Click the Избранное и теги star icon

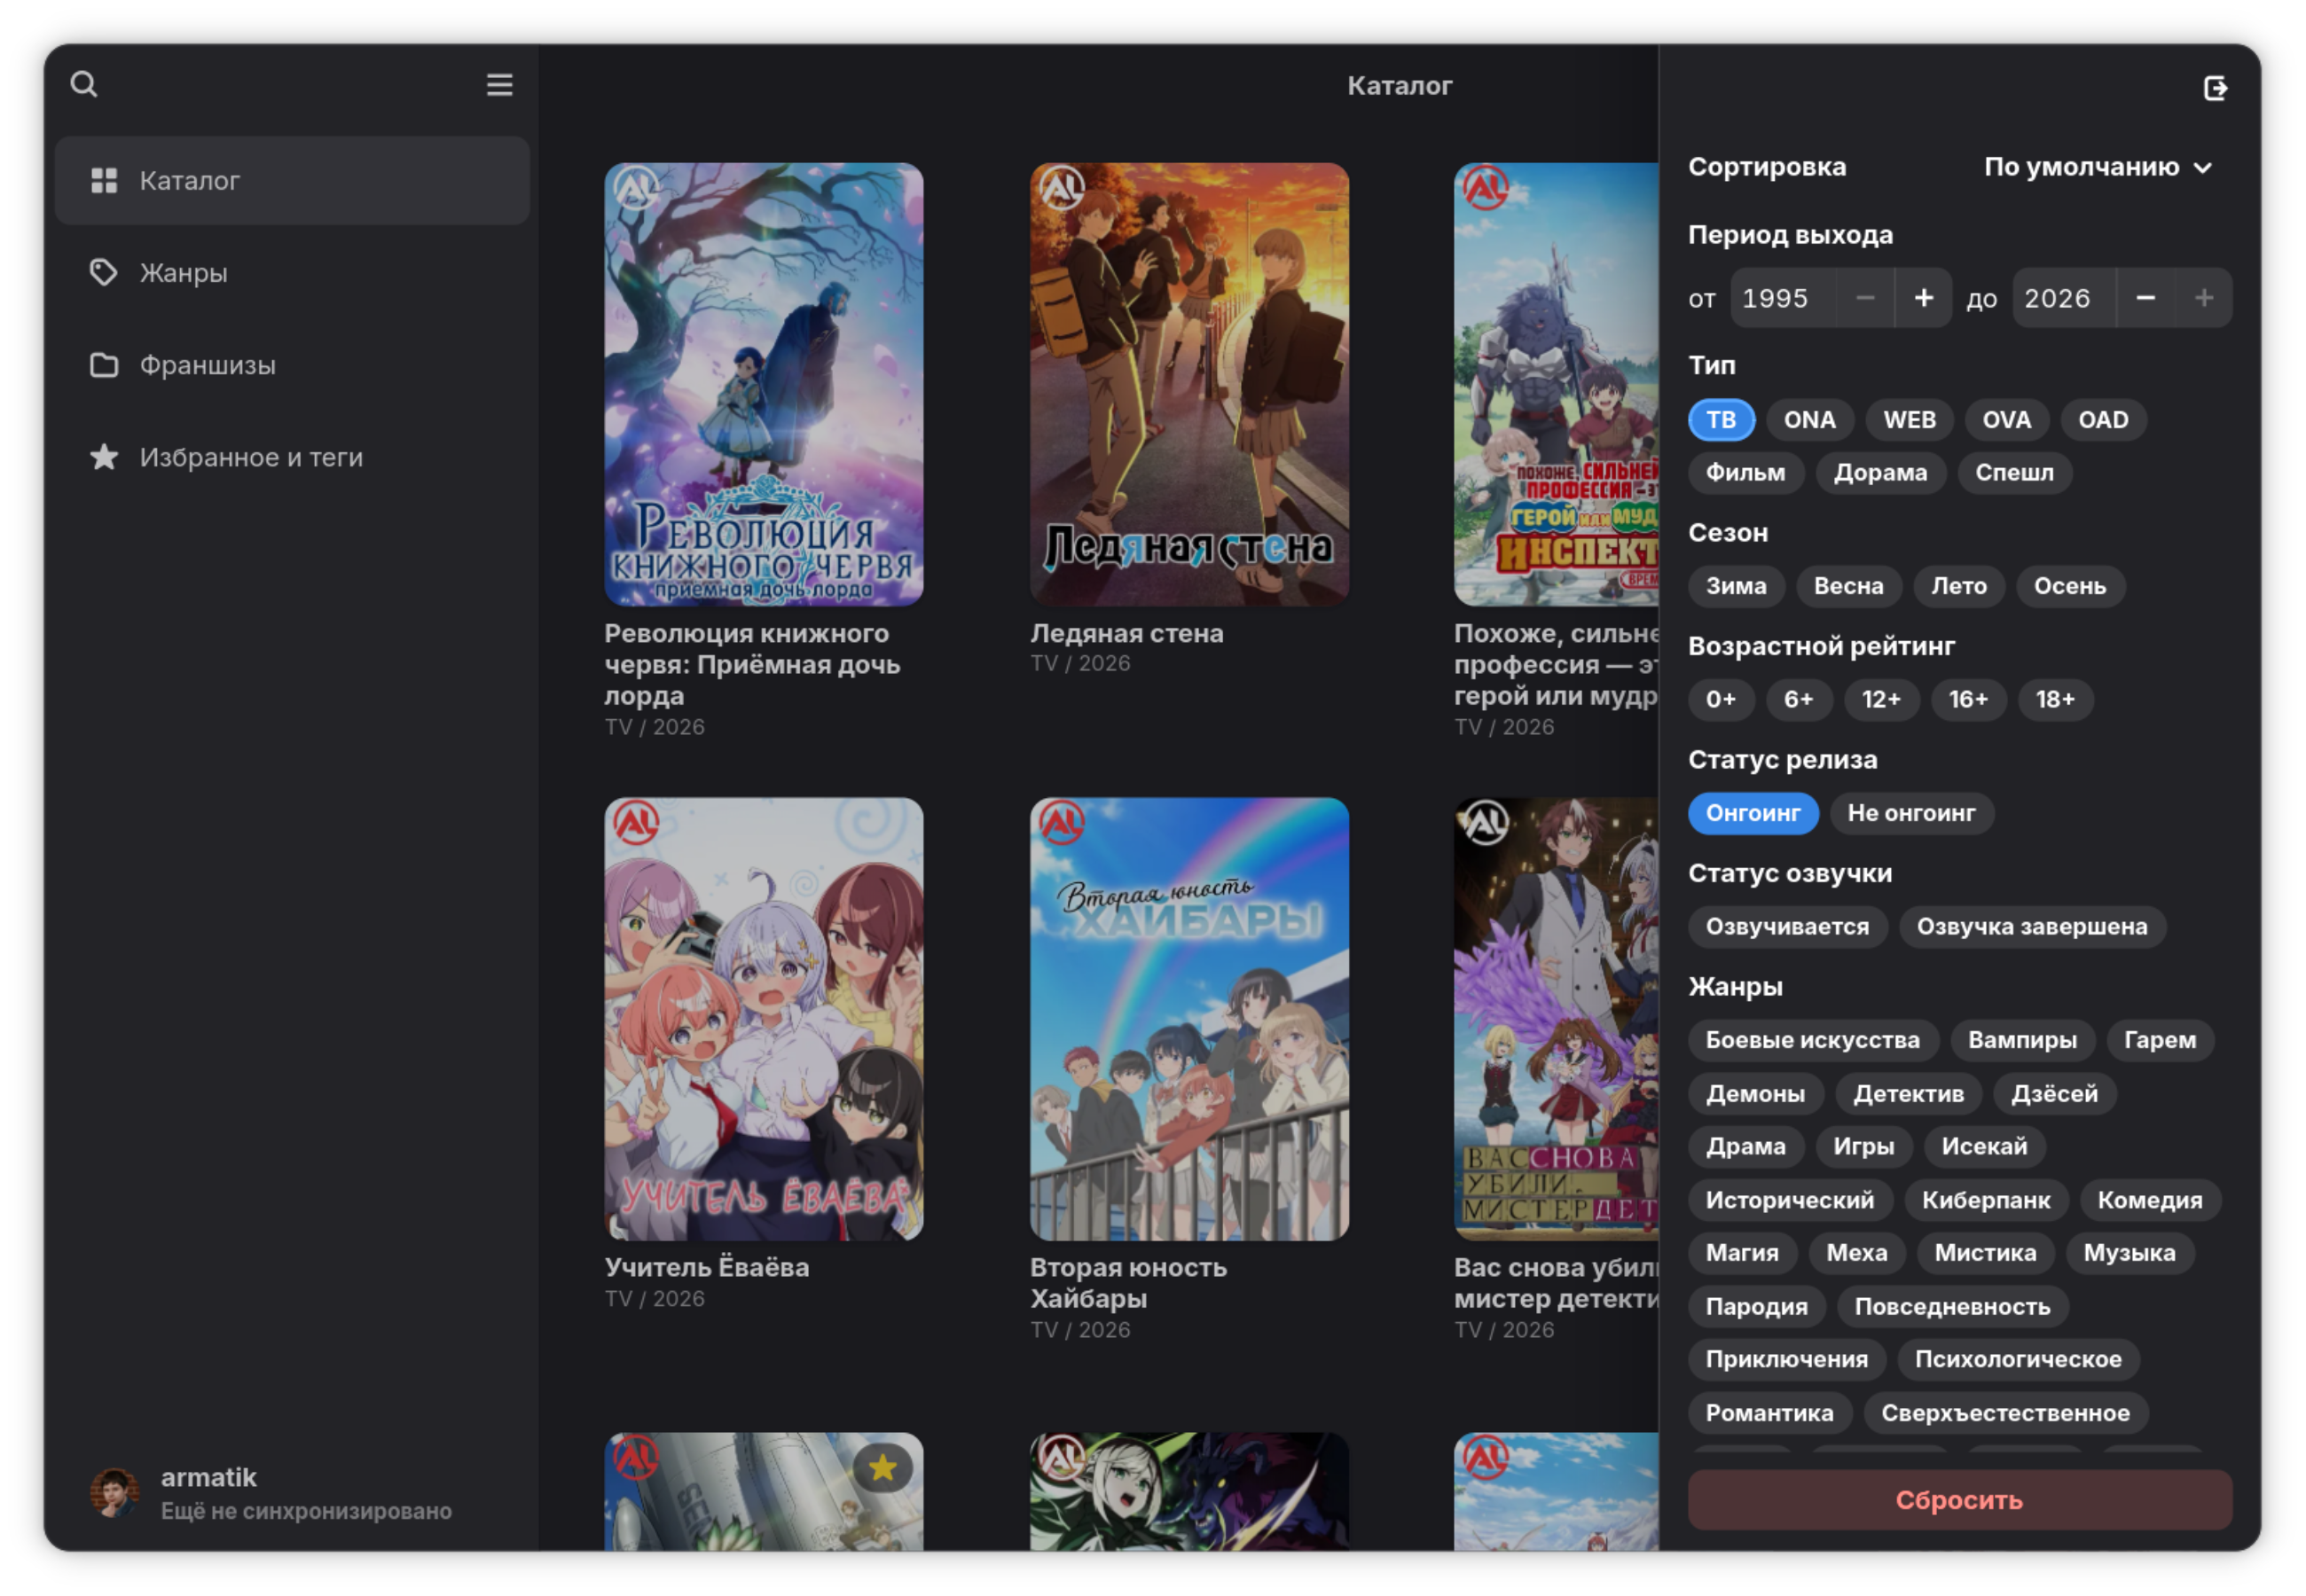click(104, 457)
